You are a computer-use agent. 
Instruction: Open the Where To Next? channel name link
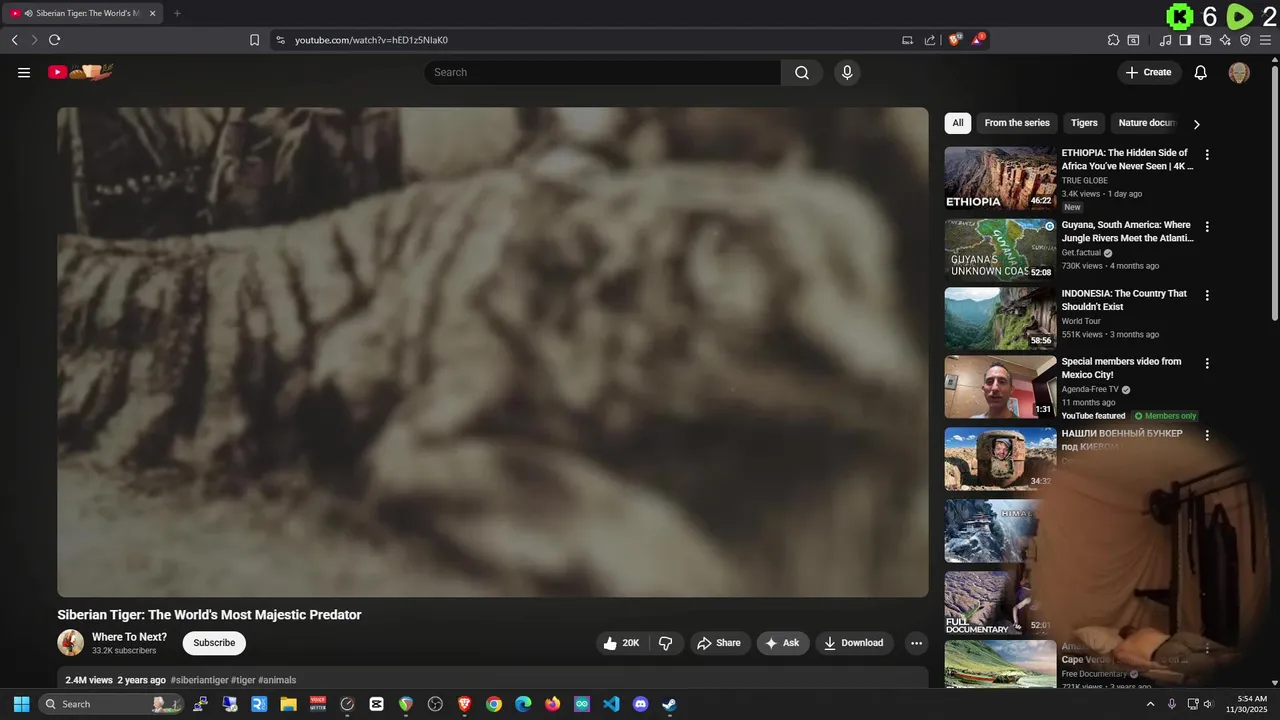pos(129,637)
